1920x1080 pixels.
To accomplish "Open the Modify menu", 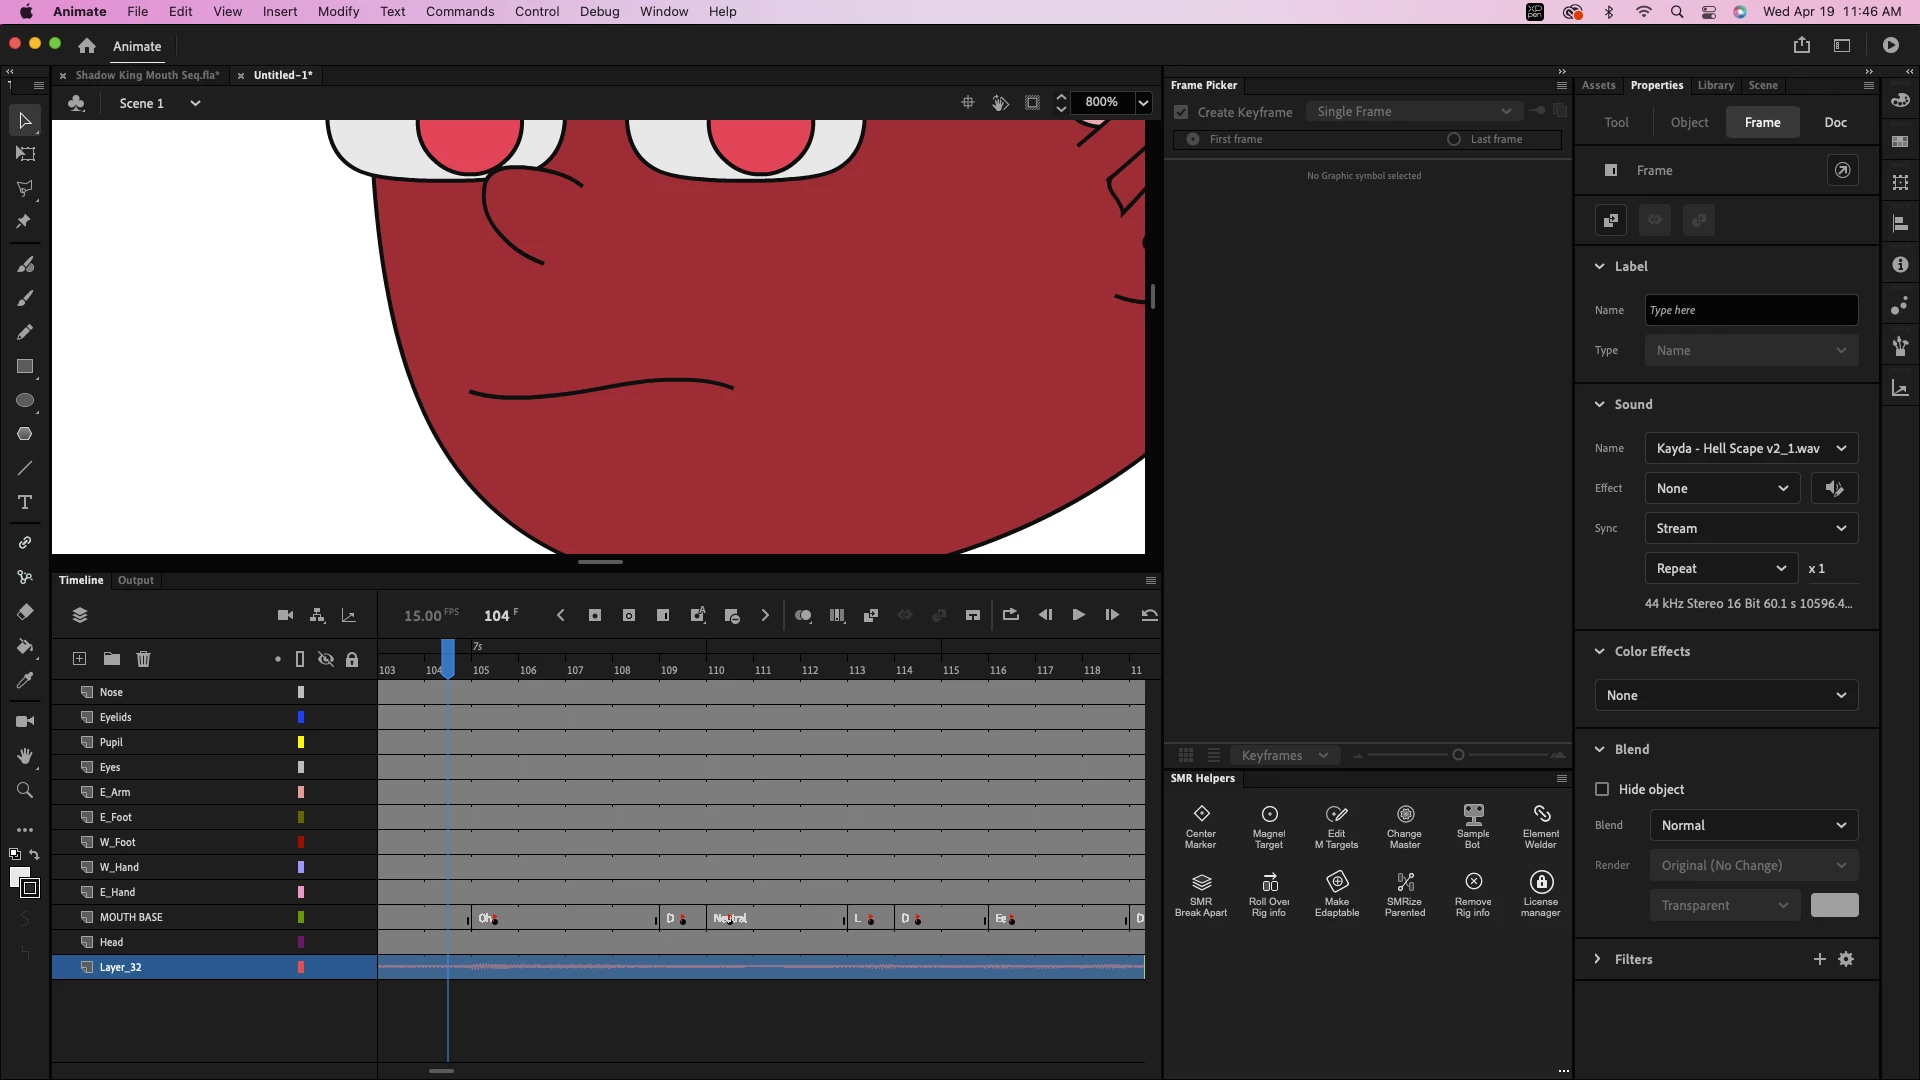I will 338,12.
